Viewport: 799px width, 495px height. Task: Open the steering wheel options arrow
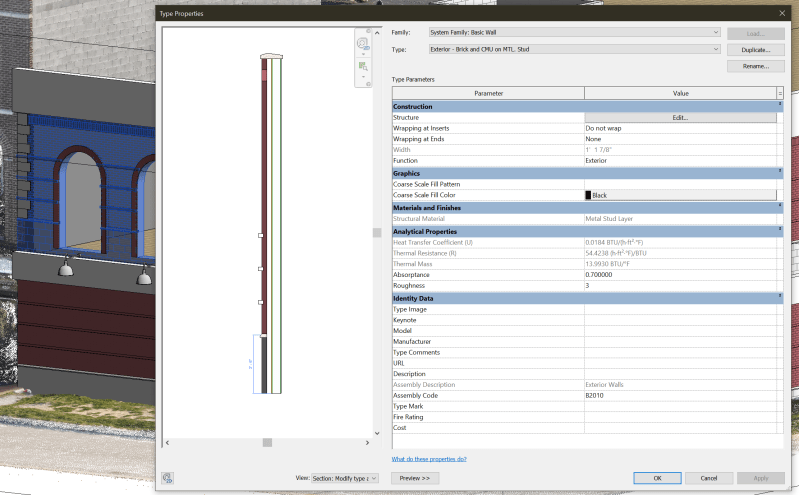(x=363, y=54)
